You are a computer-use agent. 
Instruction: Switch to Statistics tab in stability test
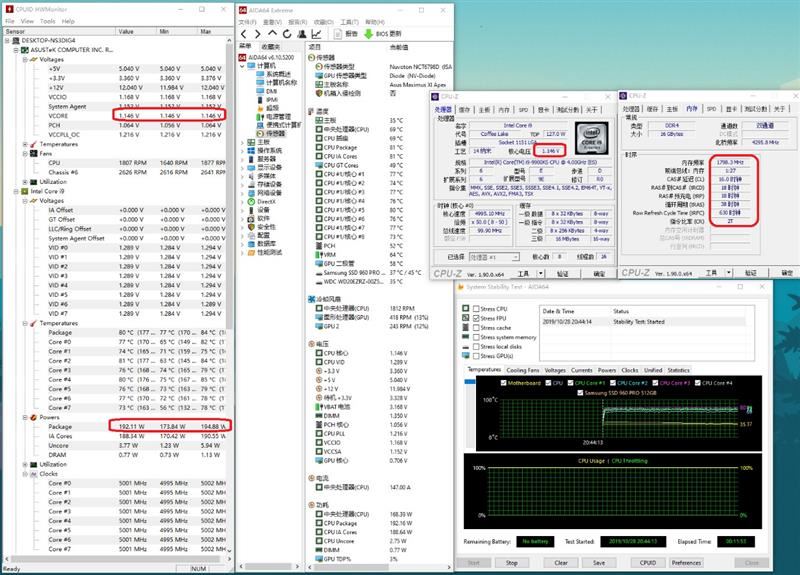coord(678,370)
